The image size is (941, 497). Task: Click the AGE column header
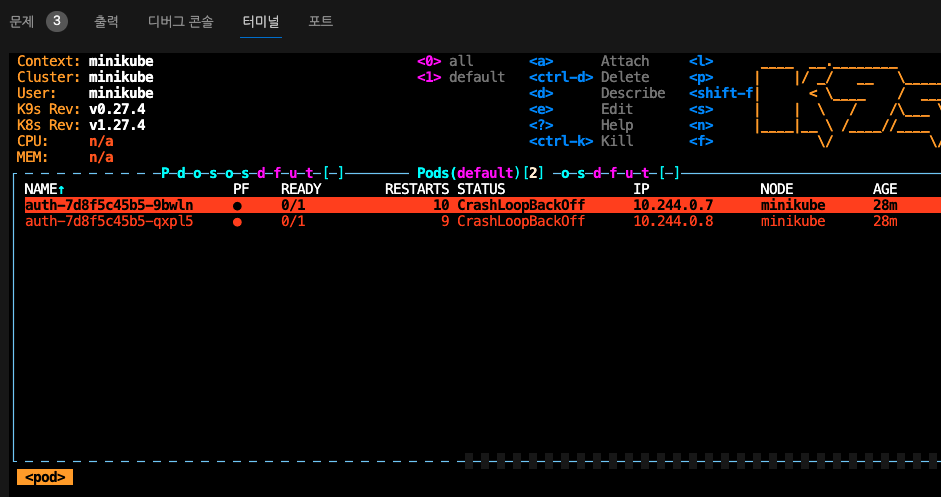[x=885, y=189]
